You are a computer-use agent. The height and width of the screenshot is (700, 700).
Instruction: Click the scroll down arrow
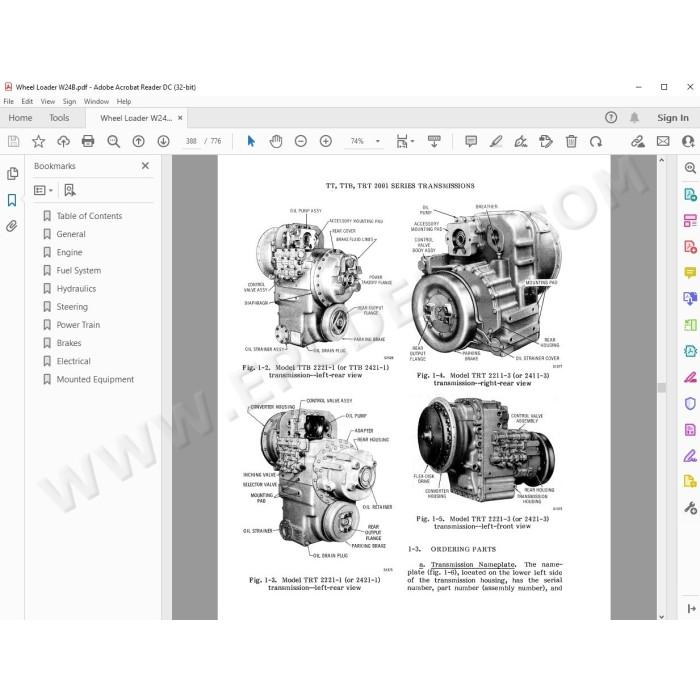click(x=662, y=617)
